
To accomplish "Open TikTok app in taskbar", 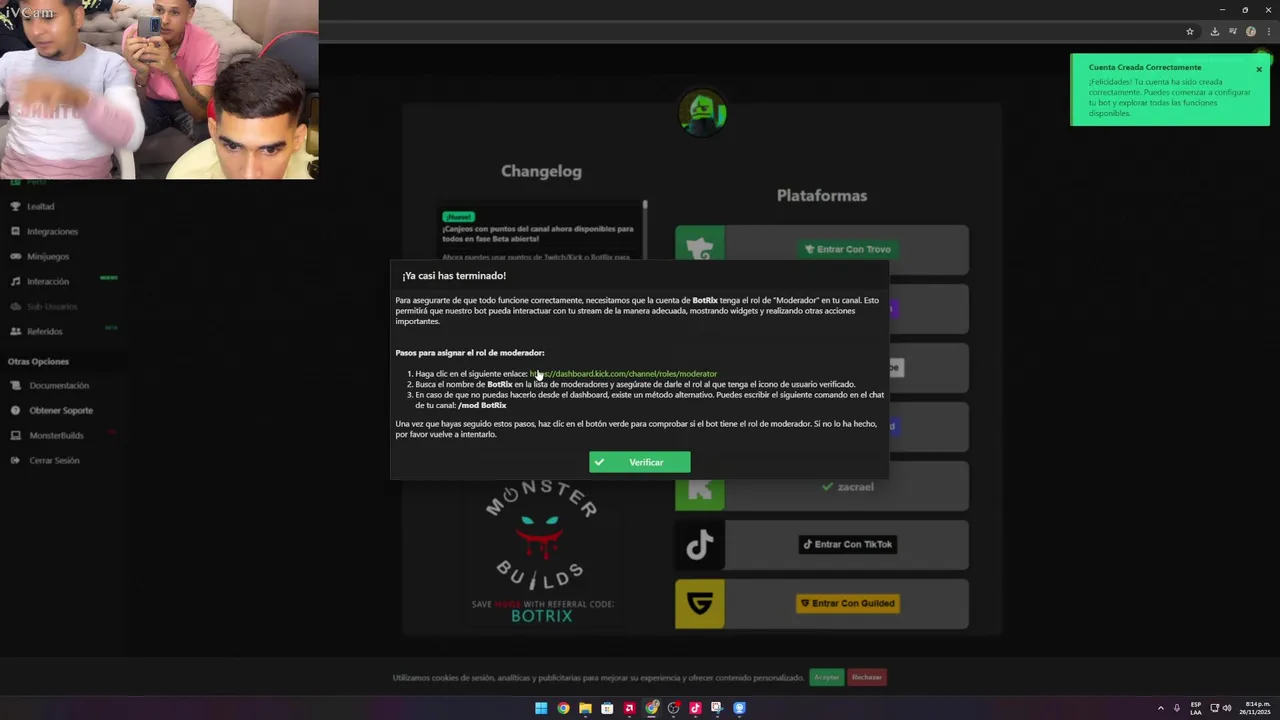I will pyautogui.click(x=695, y=708).
